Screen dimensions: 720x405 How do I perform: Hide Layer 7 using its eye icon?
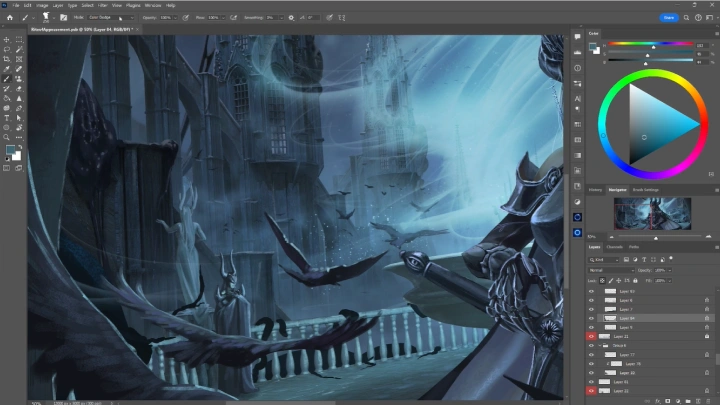591,309
